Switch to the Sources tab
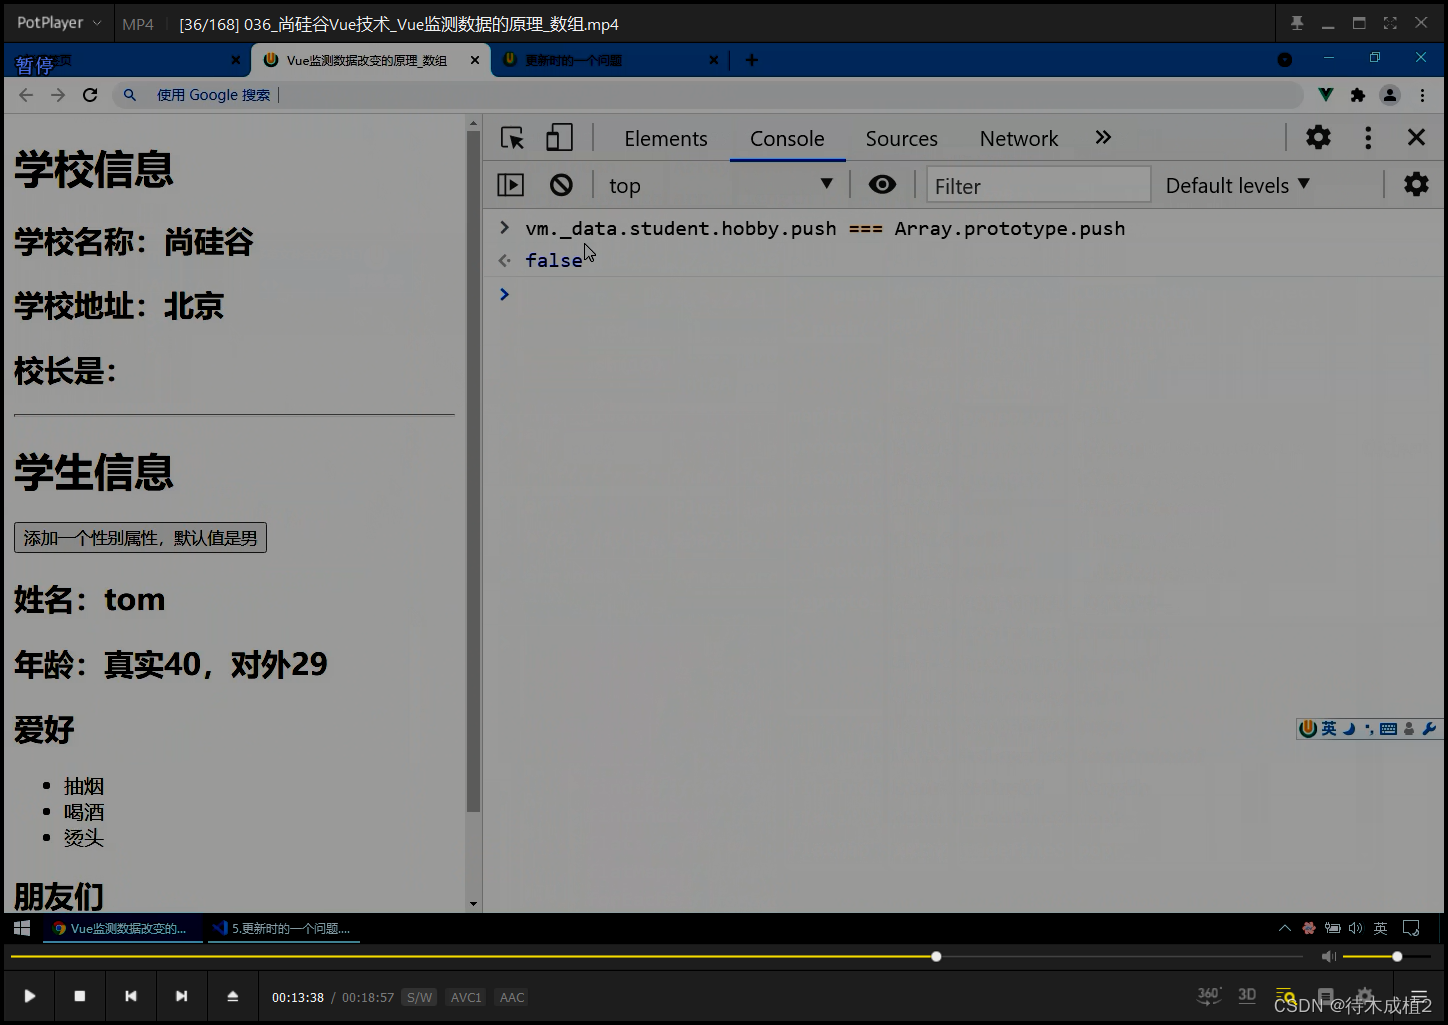 tap(901, 139)
